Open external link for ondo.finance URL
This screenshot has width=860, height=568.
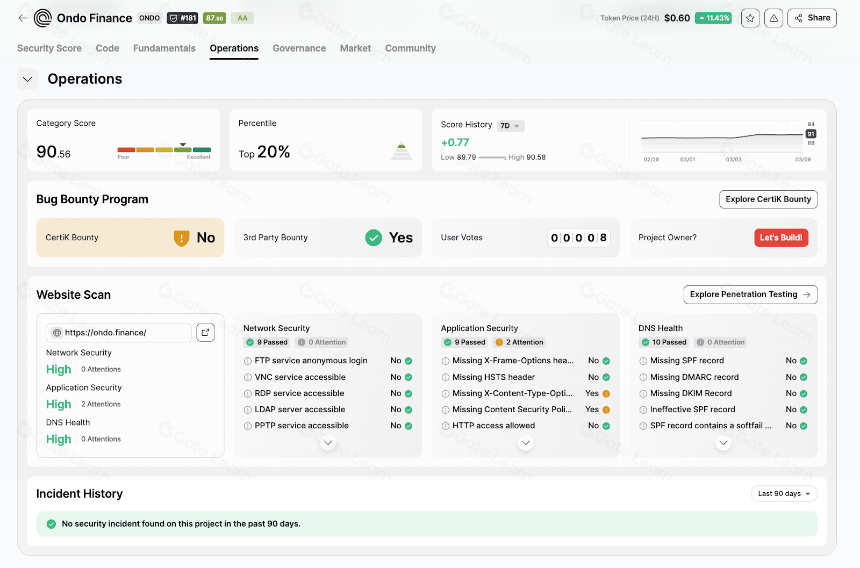pos(205,332)
